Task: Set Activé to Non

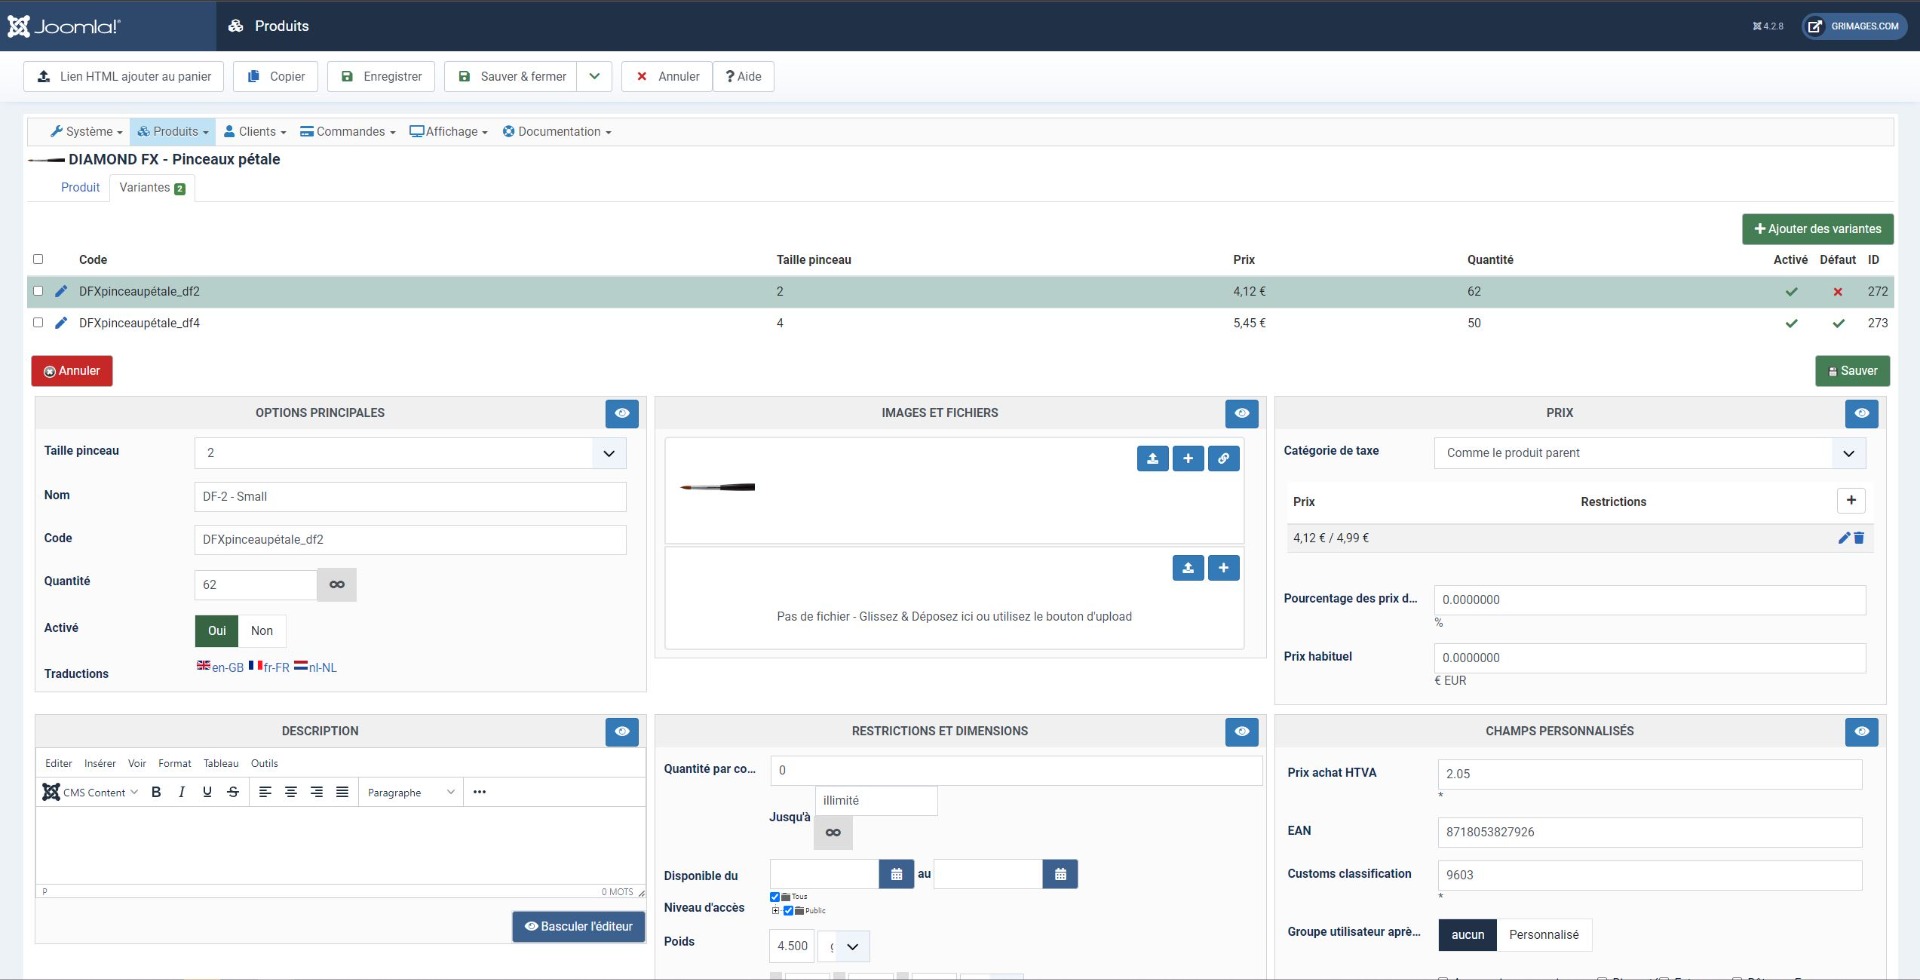Action: coord(262,631)
